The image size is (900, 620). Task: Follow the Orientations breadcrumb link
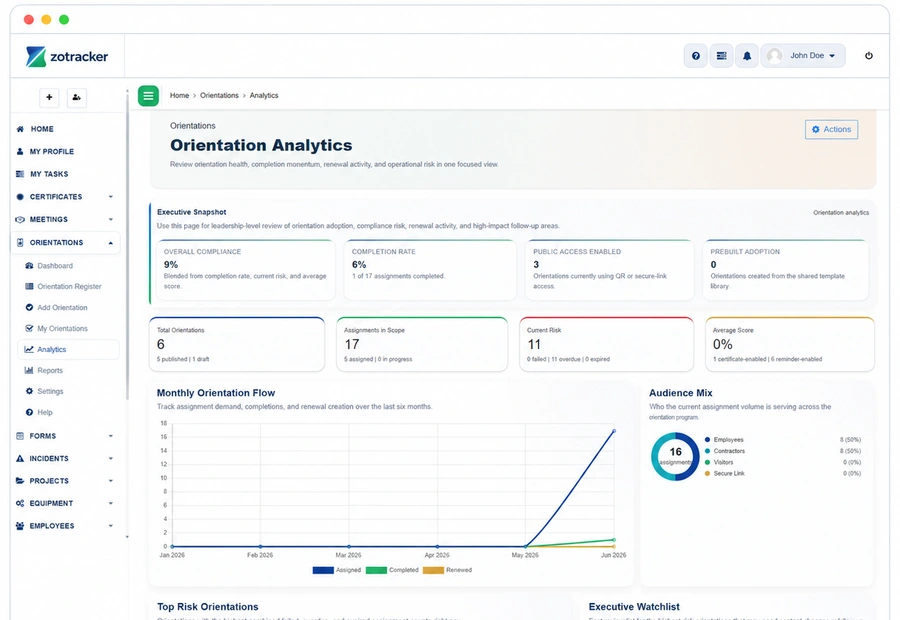pyautogui.click(x=219, y=95)
